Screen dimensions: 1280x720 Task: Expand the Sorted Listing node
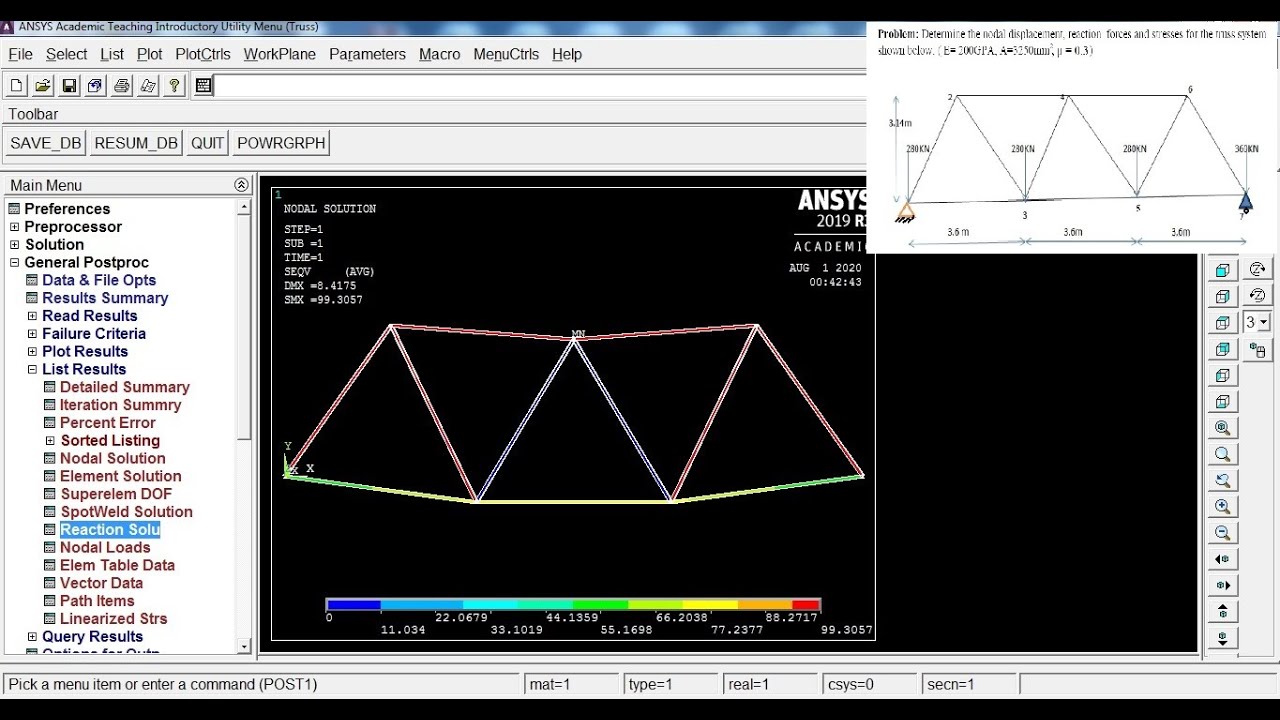click(x=50, y=441)
